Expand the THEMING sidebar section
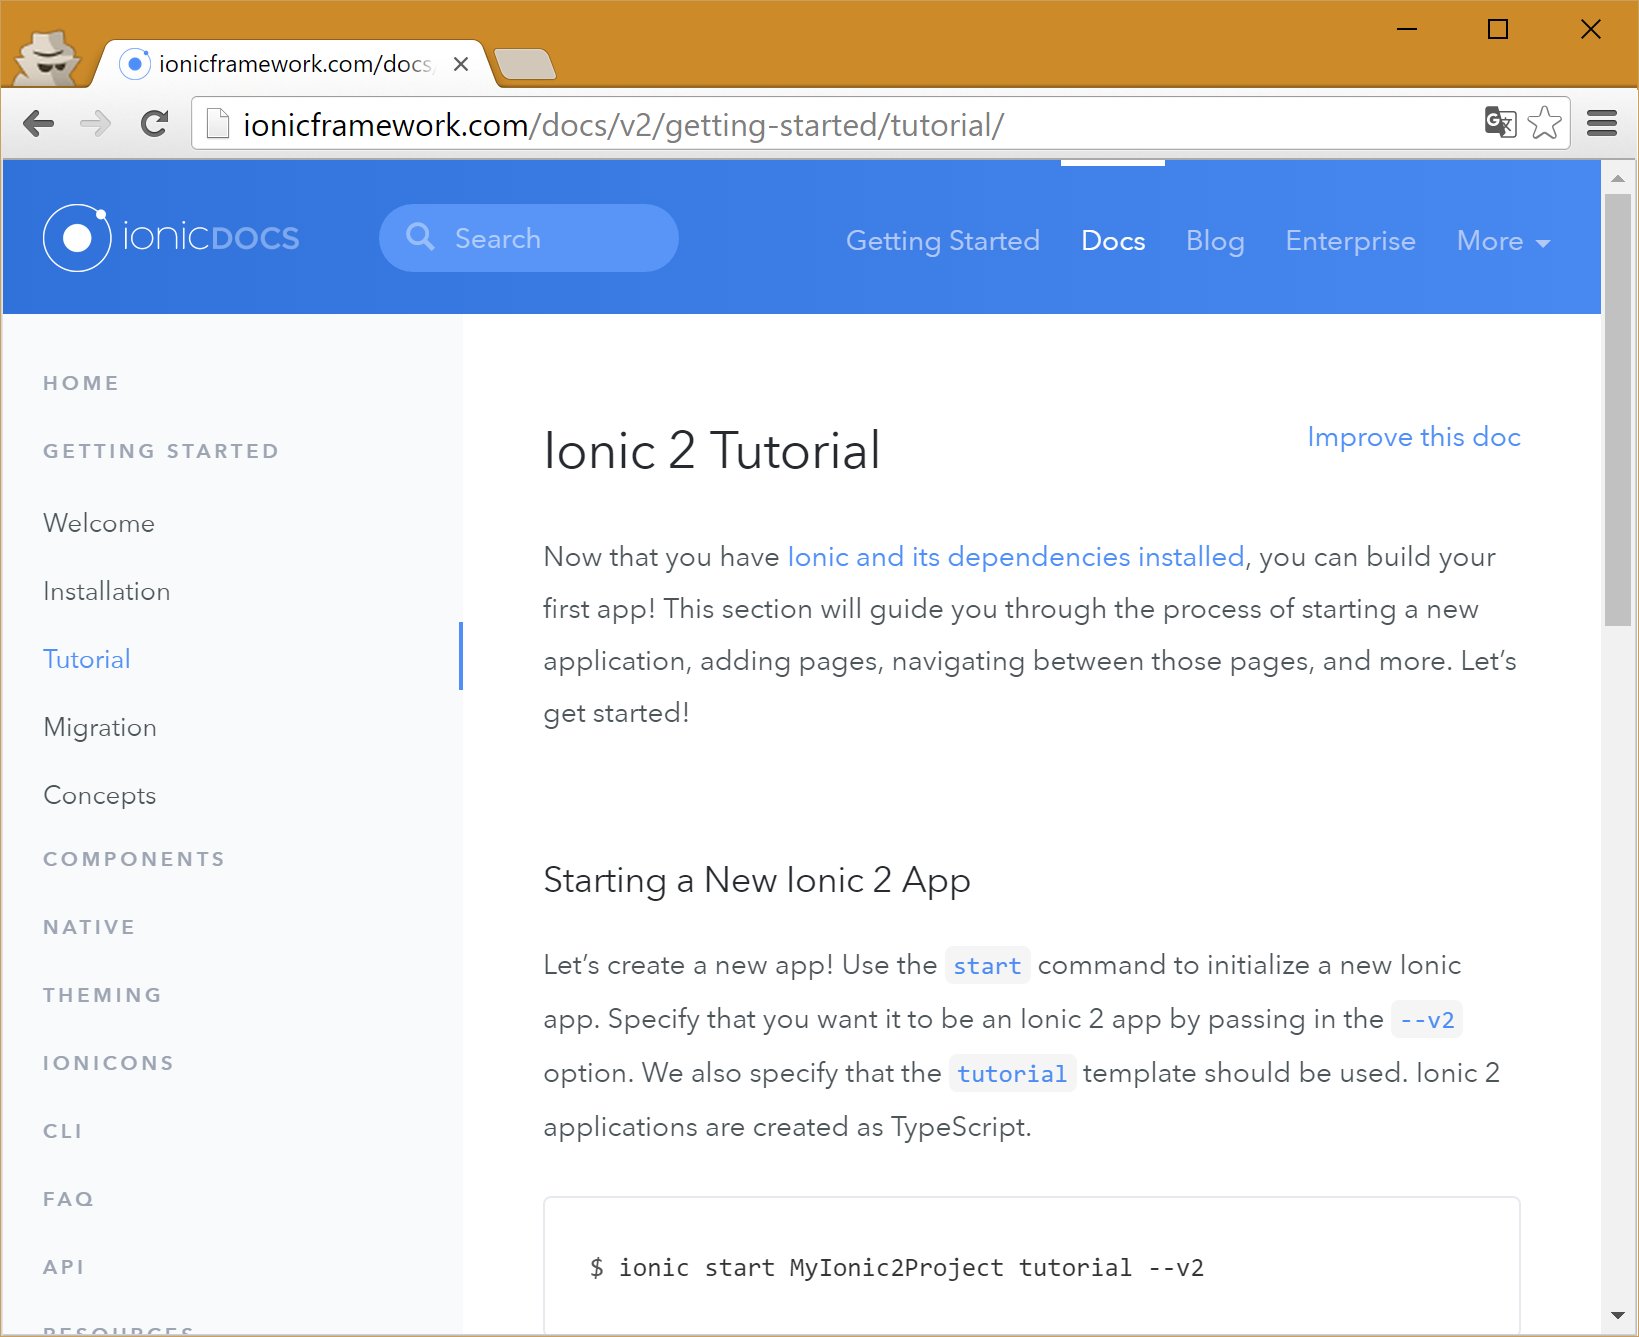The image size is (1639, 1337). click(102, 995)
